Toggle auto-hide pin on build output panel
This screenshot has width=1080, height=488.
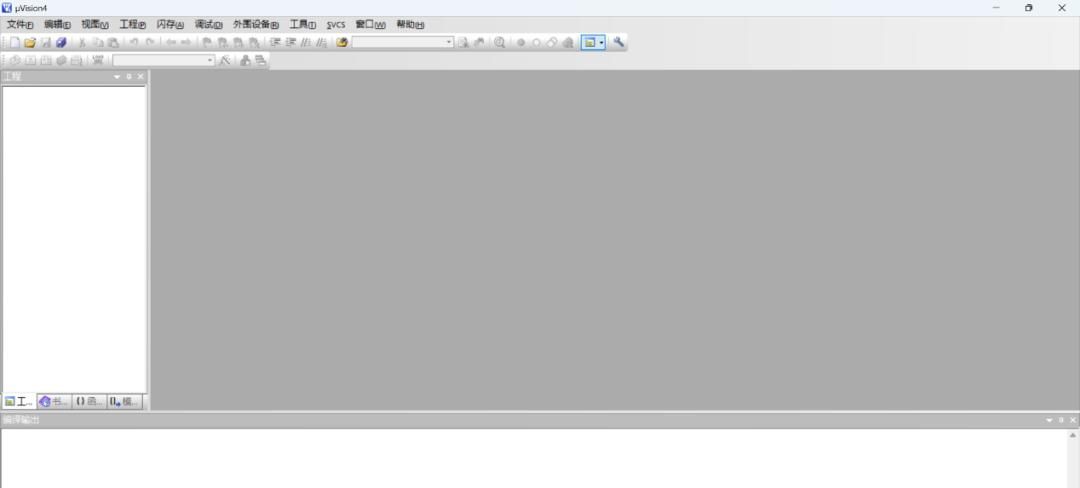(1061, 420)
